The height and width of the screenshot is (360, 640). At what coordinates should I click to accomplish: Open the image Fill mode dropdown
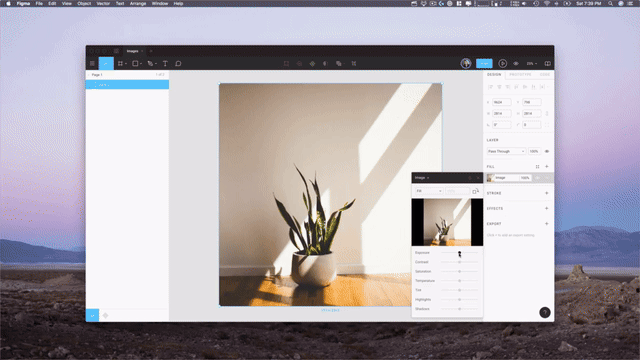click(x=429, y=191)
